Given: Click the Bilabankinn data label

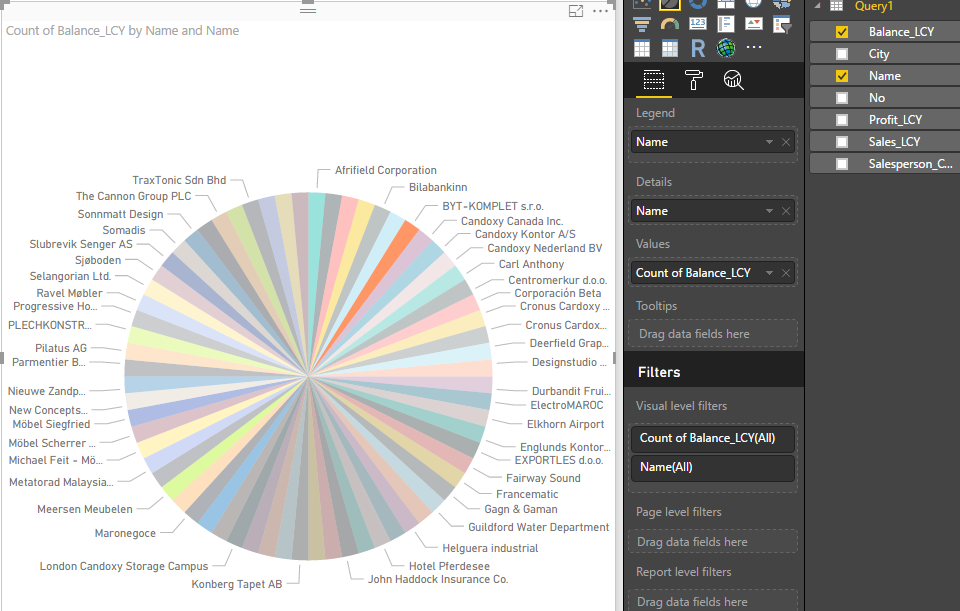Looking at the screenshot, I should pos(438,187).
